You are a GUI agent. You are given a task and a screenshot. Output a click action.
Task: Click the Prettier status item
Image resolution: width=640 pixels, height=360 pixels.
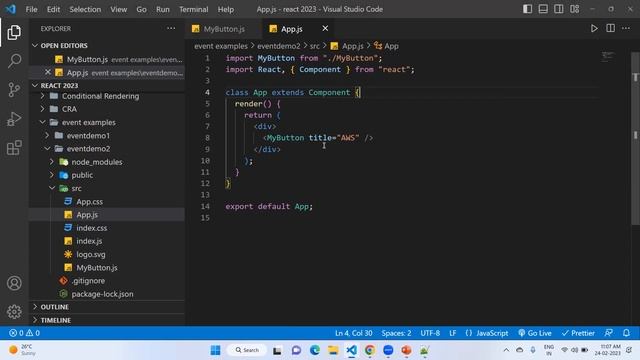[578, 333]
